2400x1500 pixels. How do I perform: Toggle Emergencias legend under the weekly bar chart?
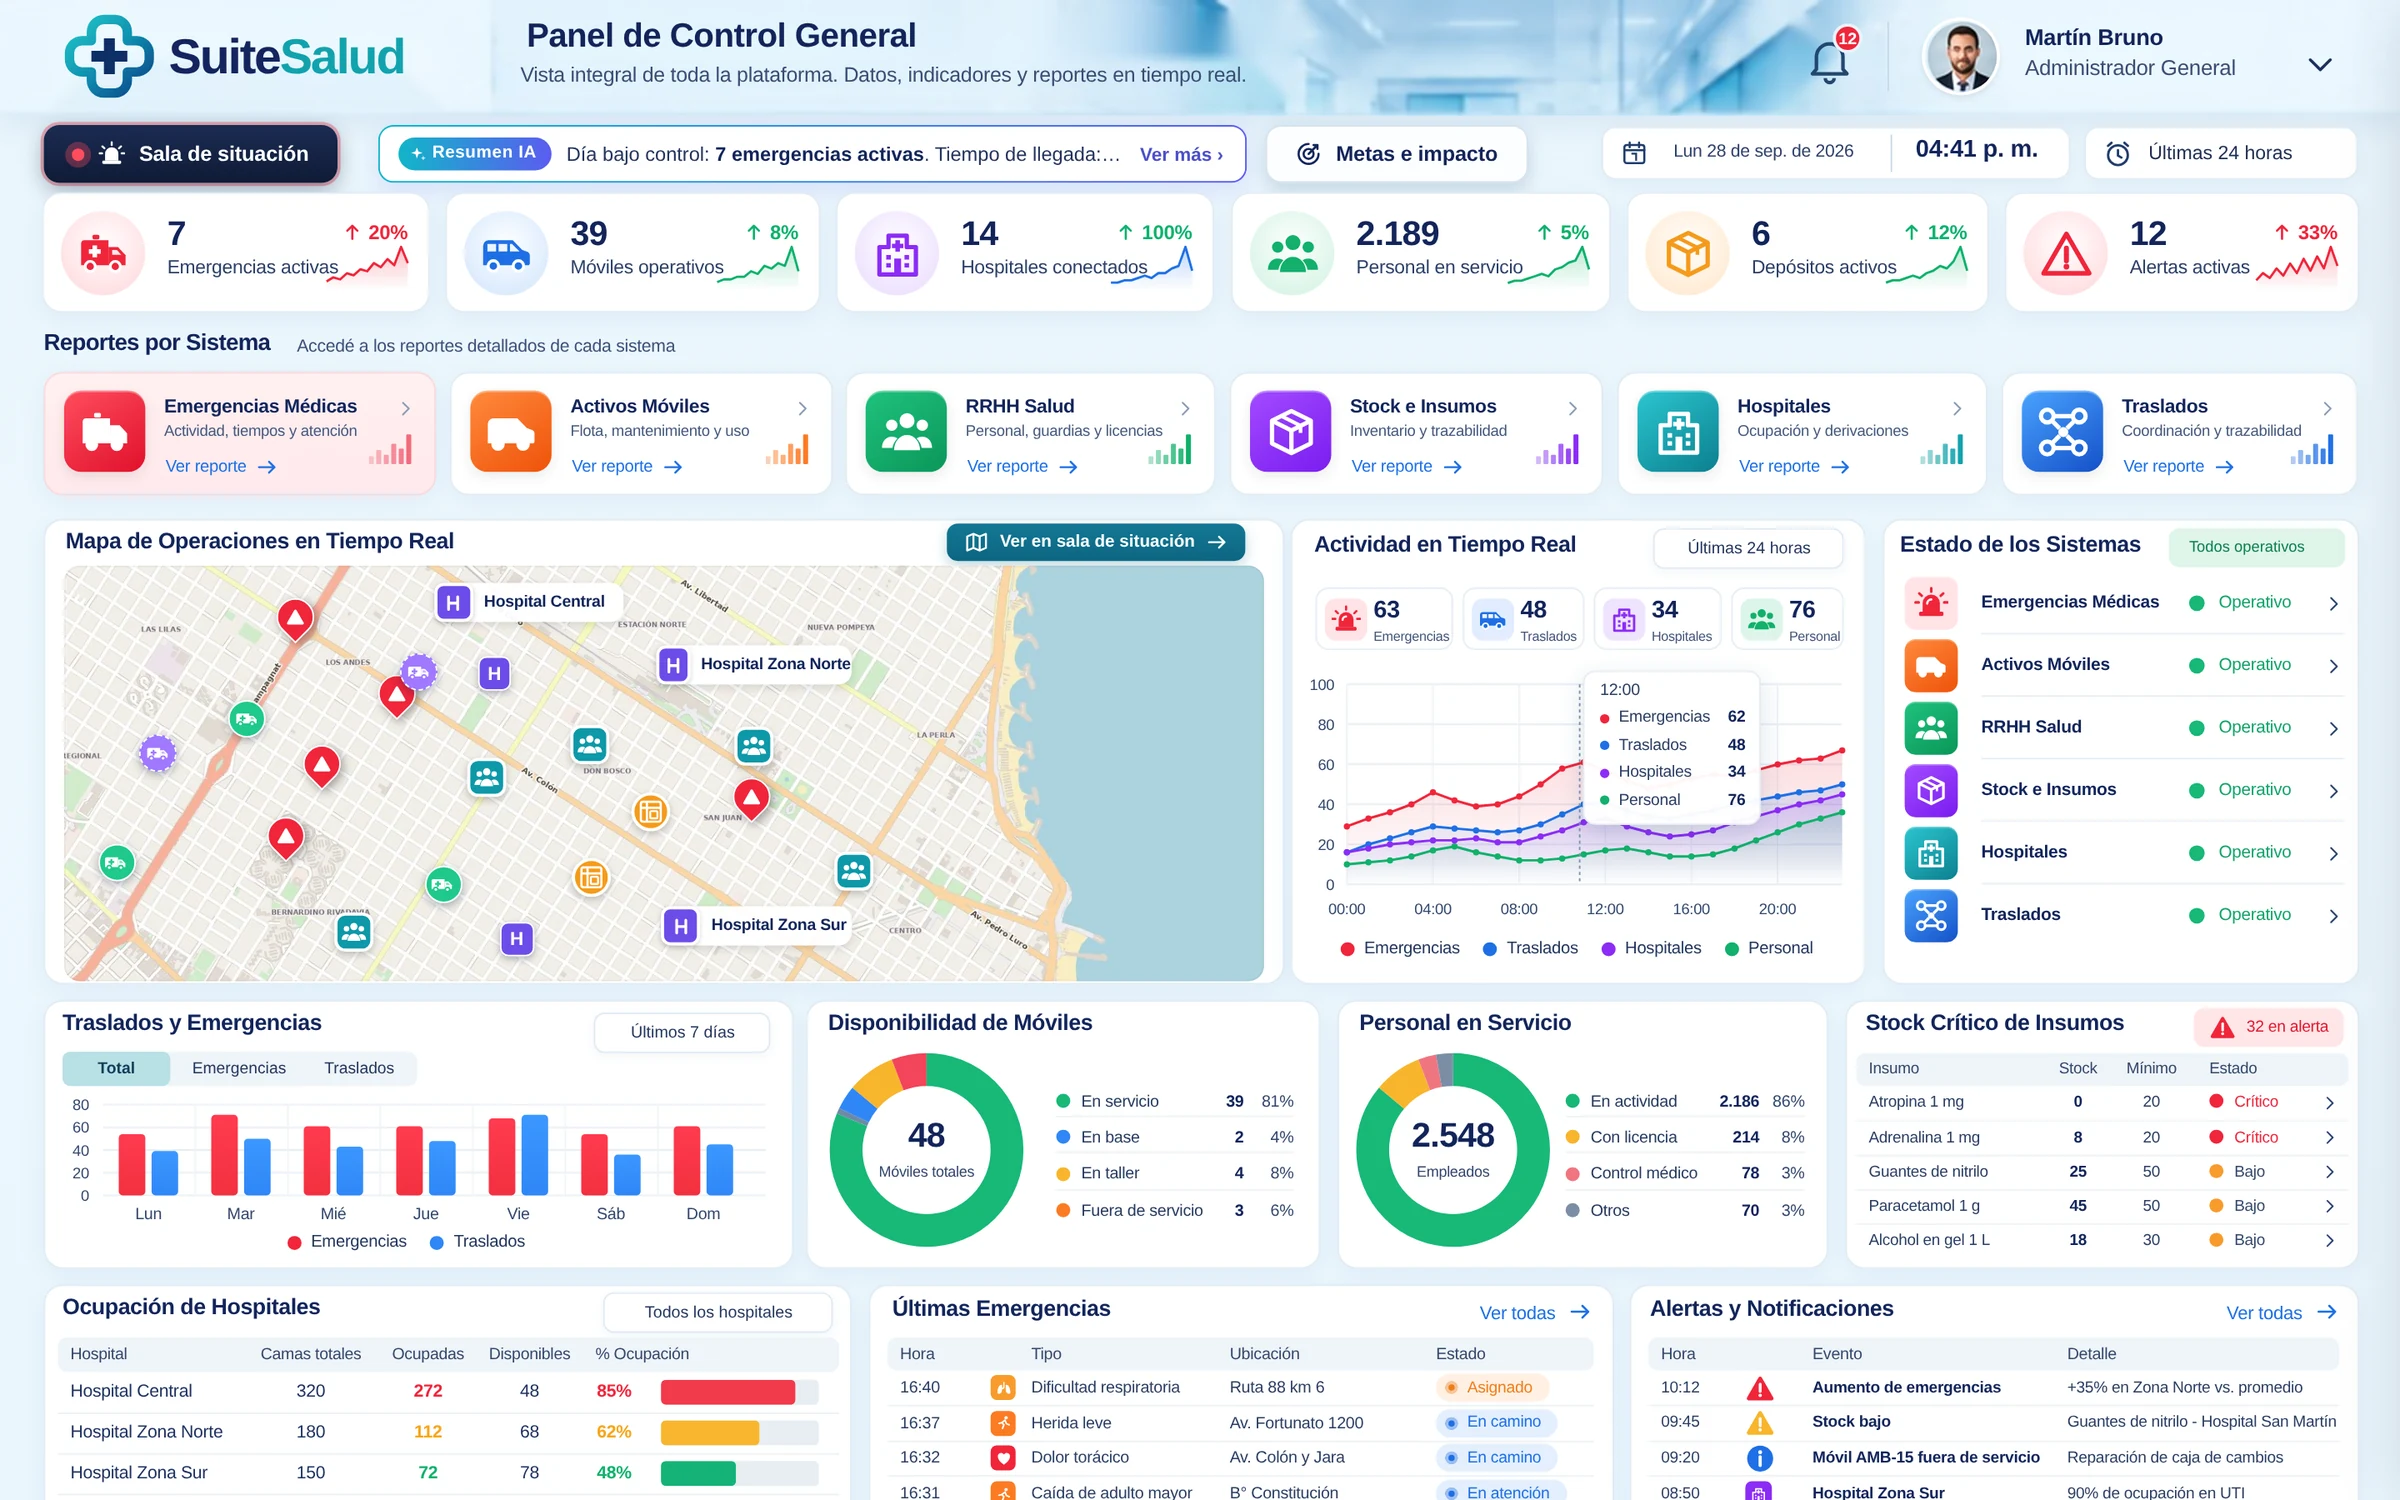[x=347, y=1242]
